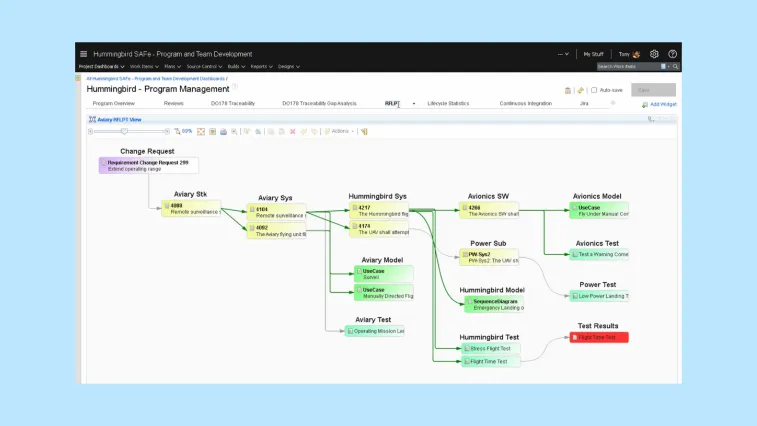Select the Avionics SW 4266 node

(x=489, y=211)
